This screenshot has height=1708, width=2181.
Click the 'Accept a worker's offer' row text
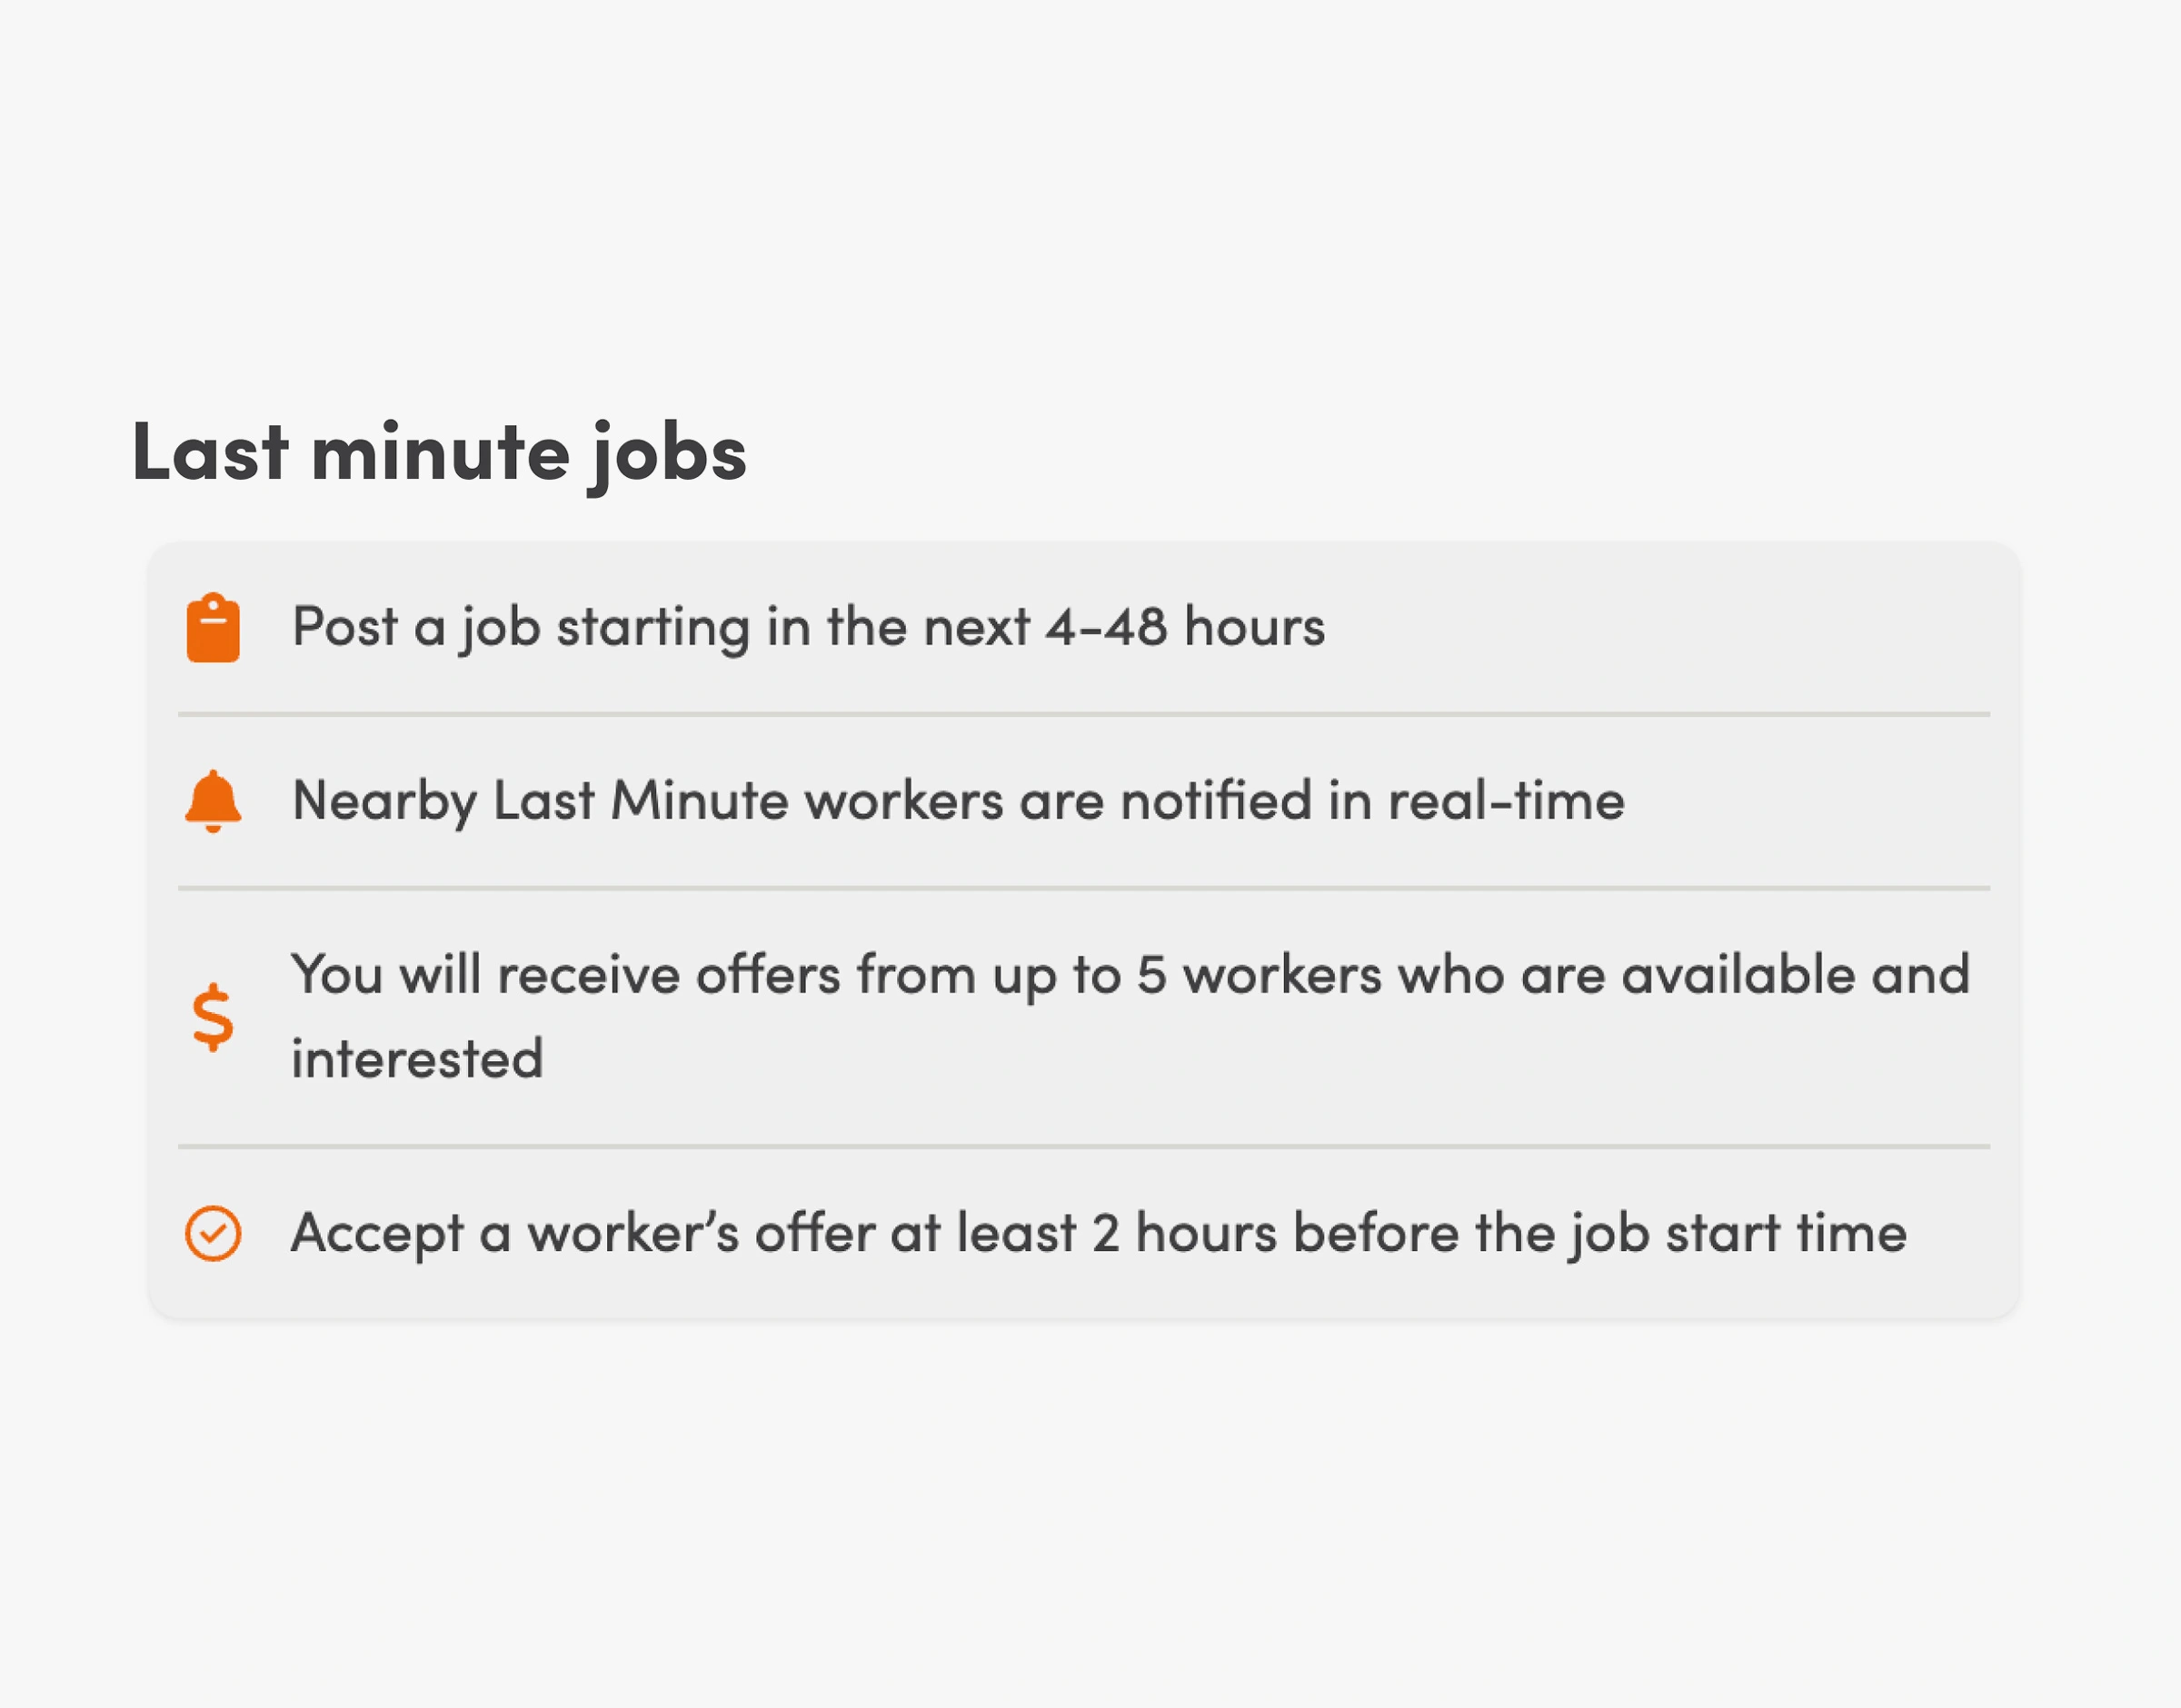[x=1099, y=1234]
